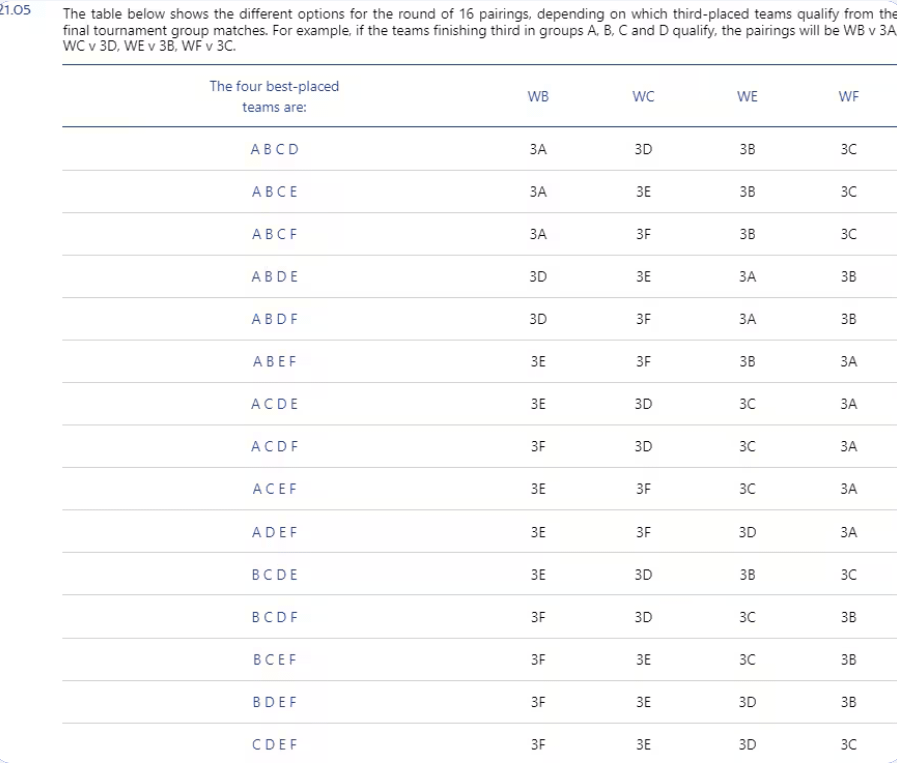Click the WC cell in the A B E F row
This screenshot has width=897, height=763.
(x=643, y=361)
